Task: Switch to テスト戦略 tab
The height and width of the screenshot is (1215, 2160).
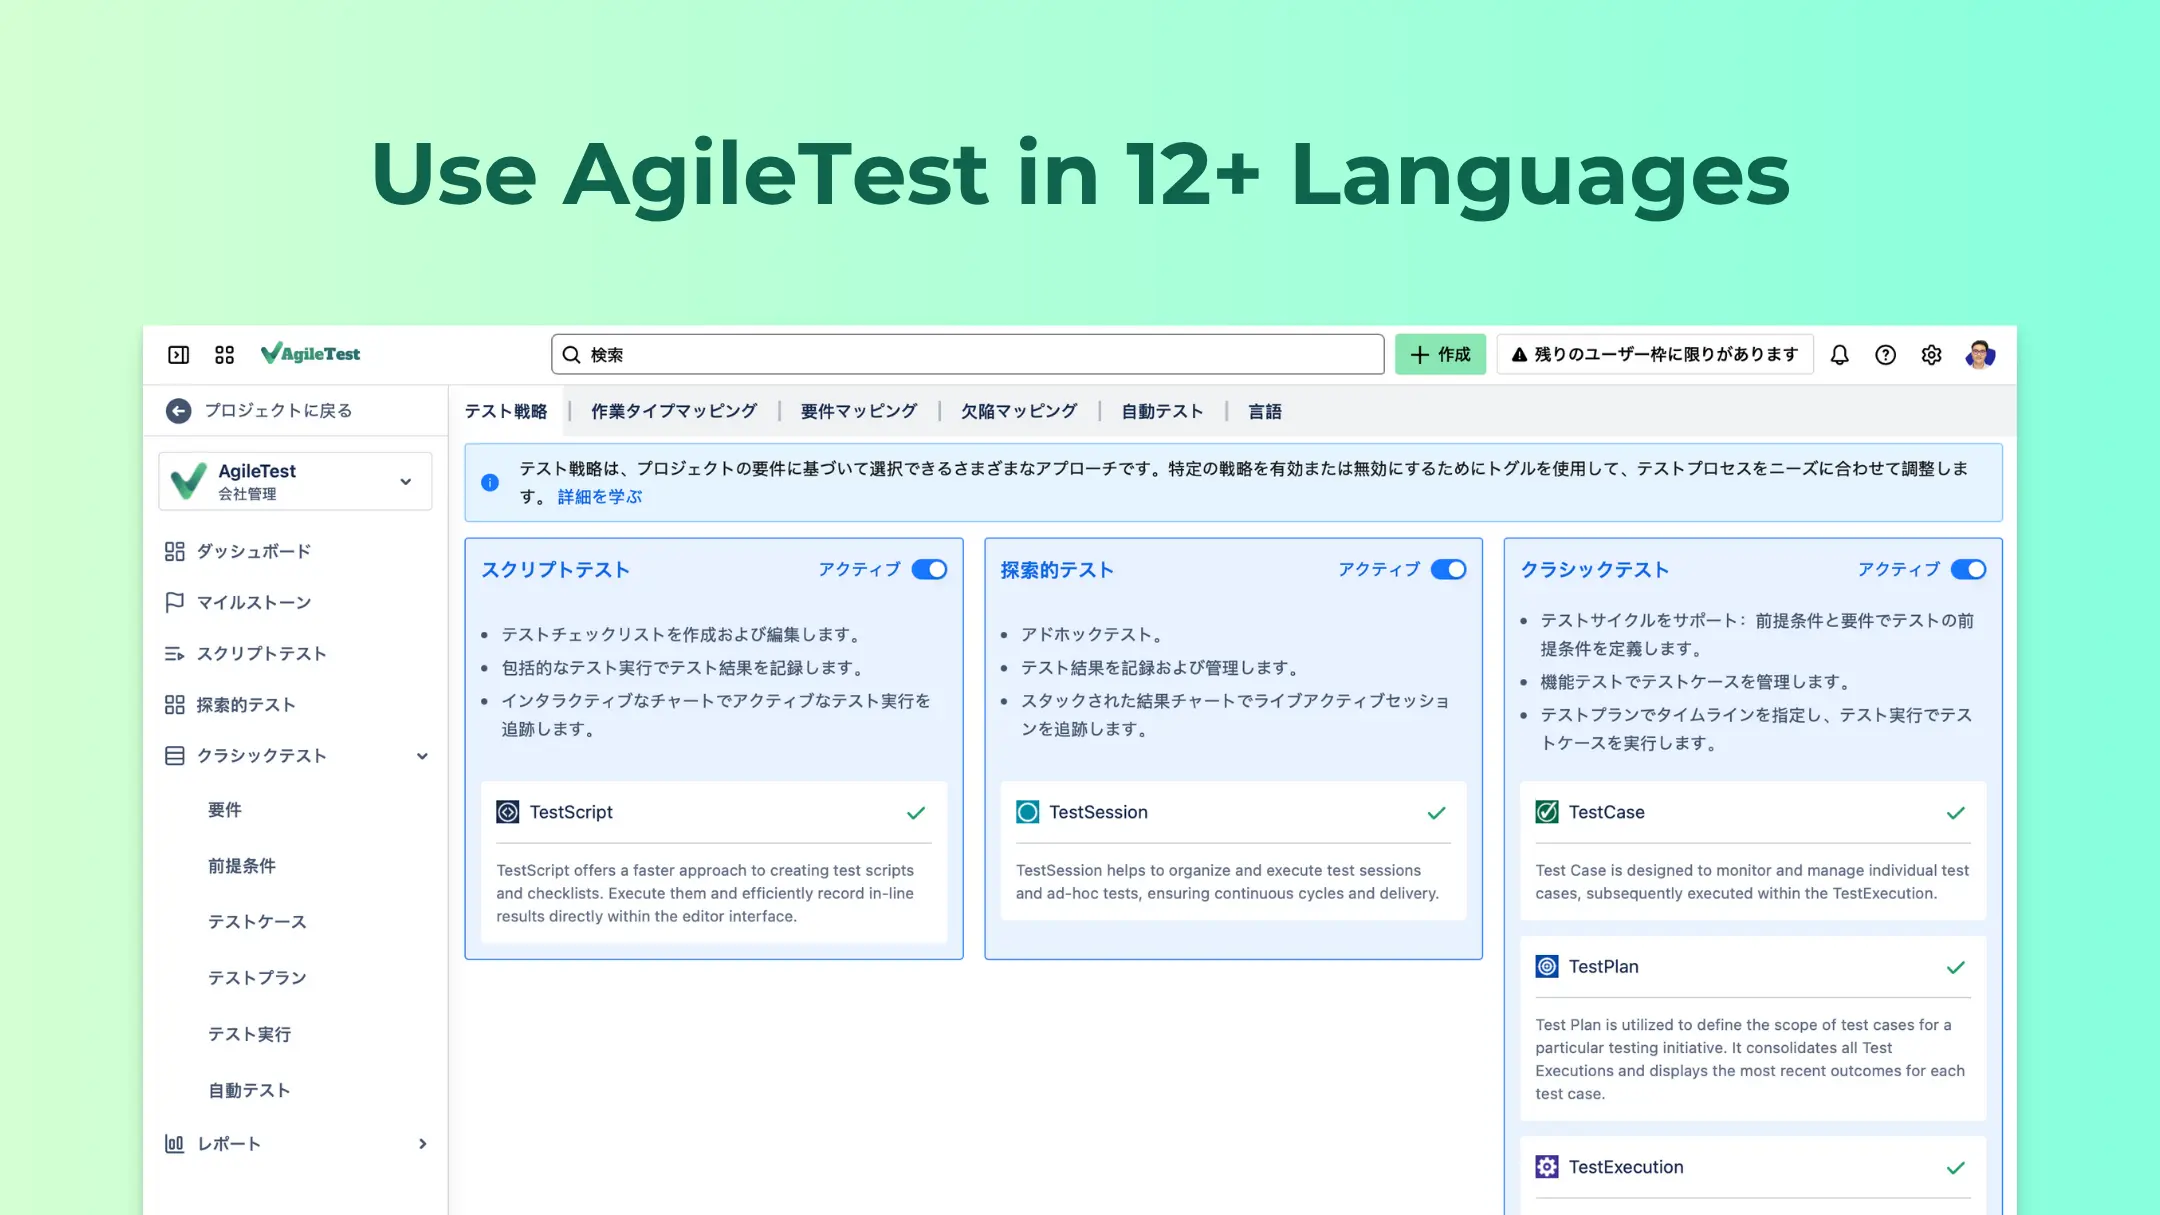Action: coord(506,412)
